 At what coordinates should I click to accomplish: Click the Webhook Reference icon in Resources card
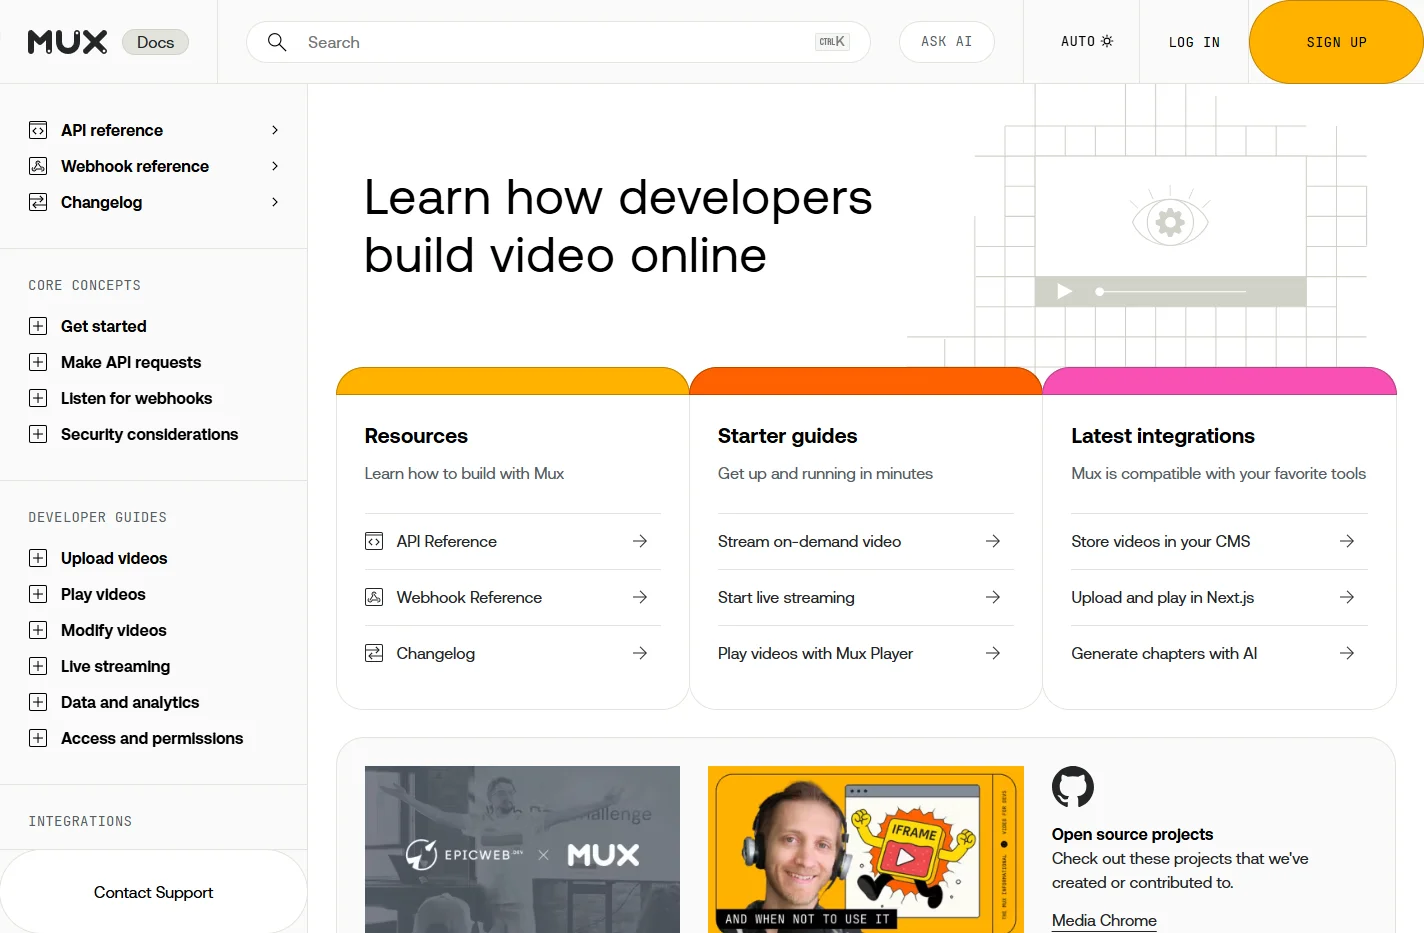point(374,597)
